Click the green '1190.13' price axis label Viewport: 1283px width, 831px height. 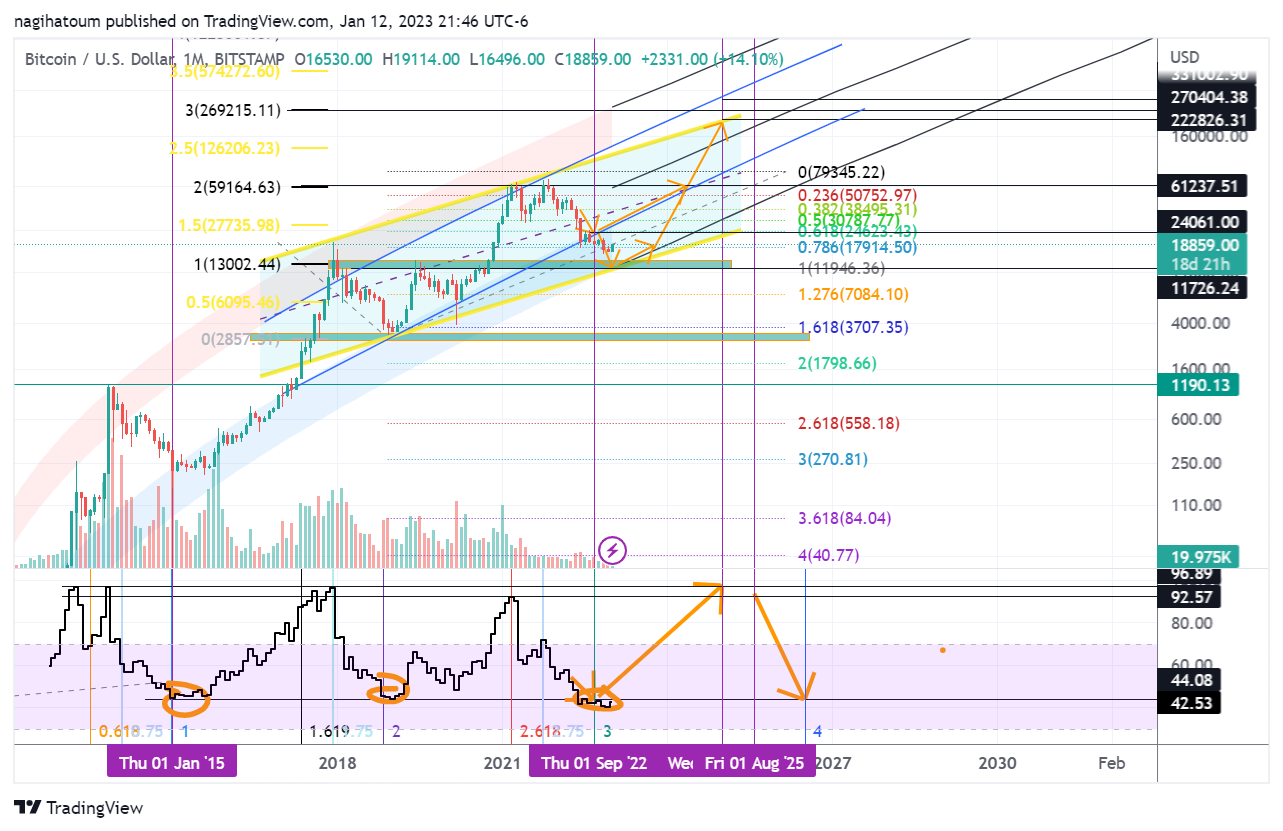(1200, 385)
